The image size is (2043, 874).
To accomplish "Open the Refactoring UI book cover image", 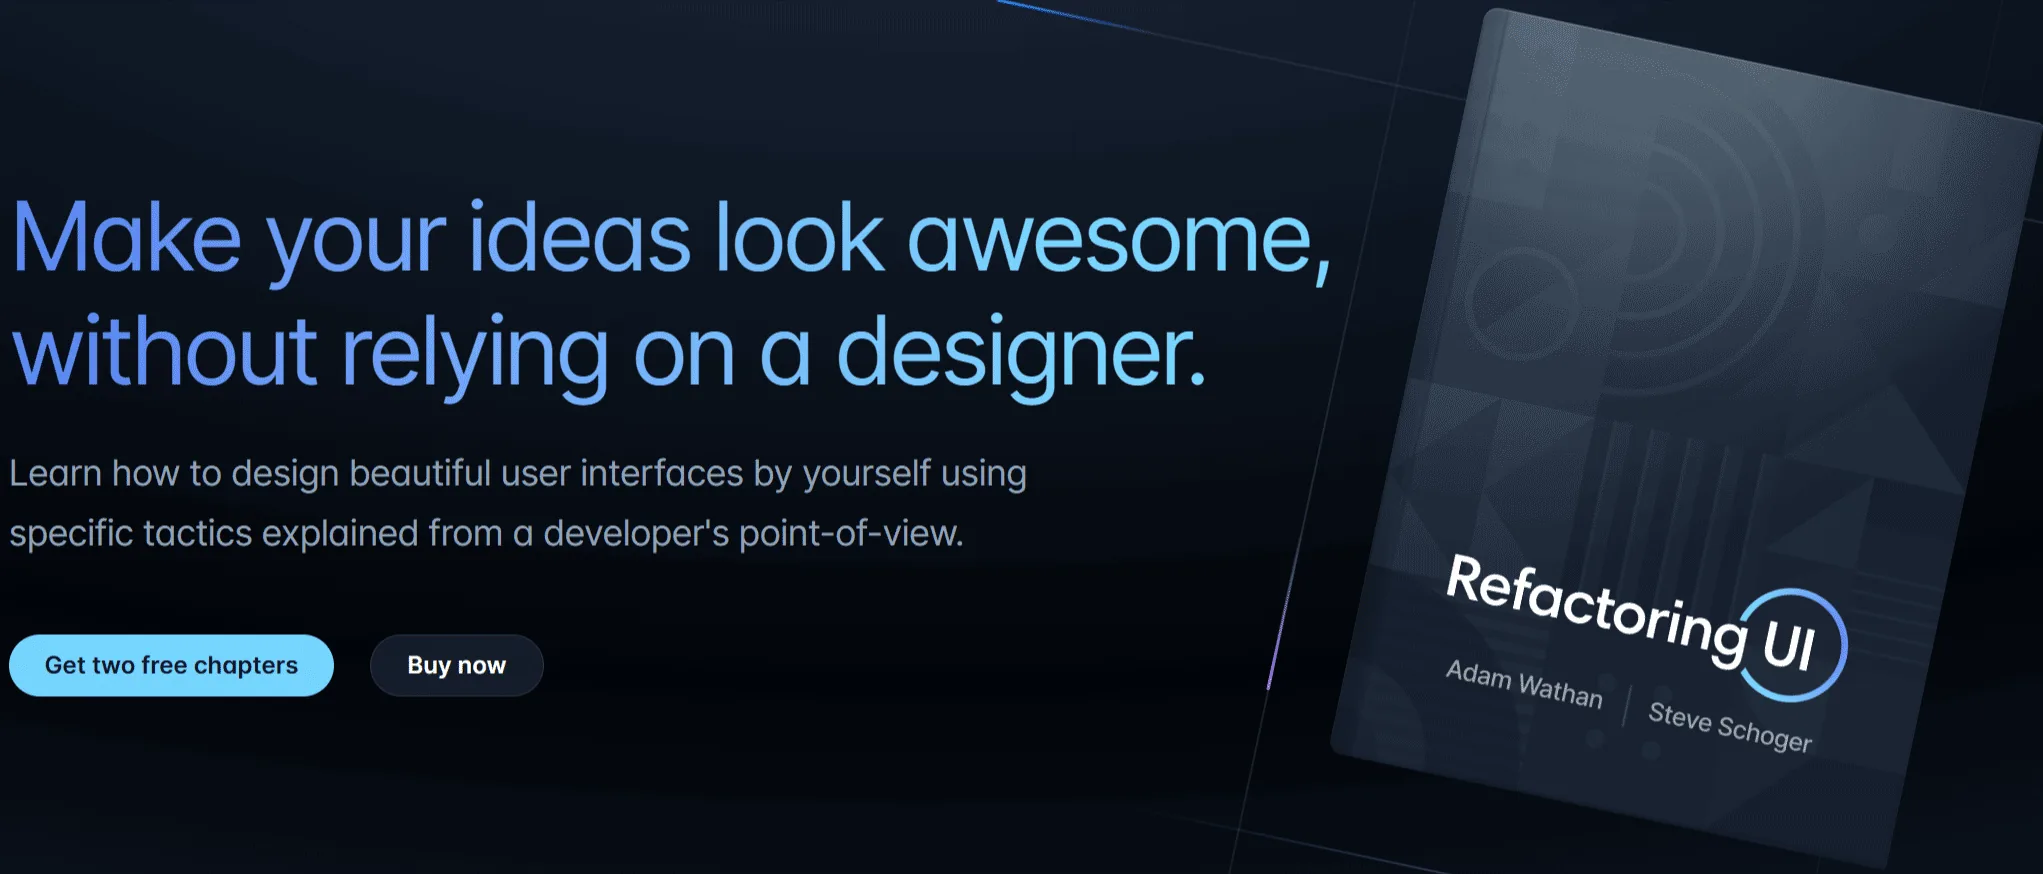I will point(1686,437).
